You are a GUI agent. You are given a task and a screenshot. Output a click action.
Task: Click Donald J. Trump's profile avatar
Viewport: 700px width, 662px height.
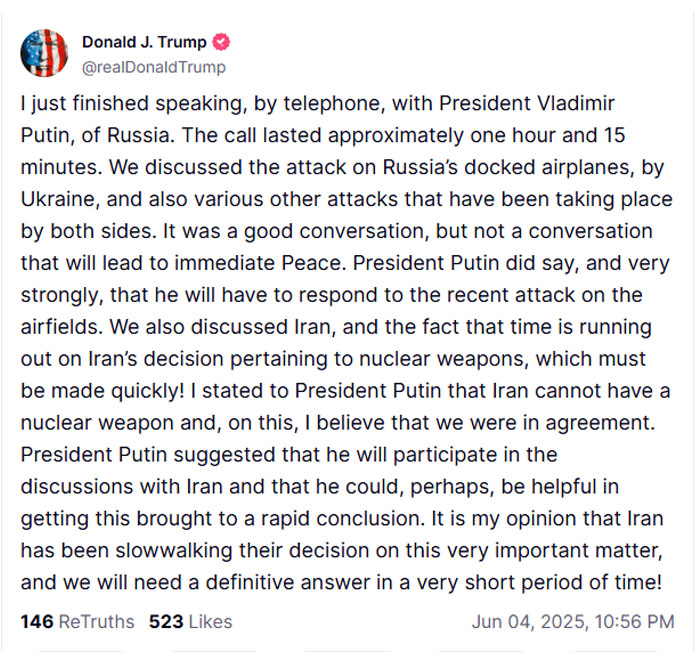pyautogui.click(x=44, y=53)
